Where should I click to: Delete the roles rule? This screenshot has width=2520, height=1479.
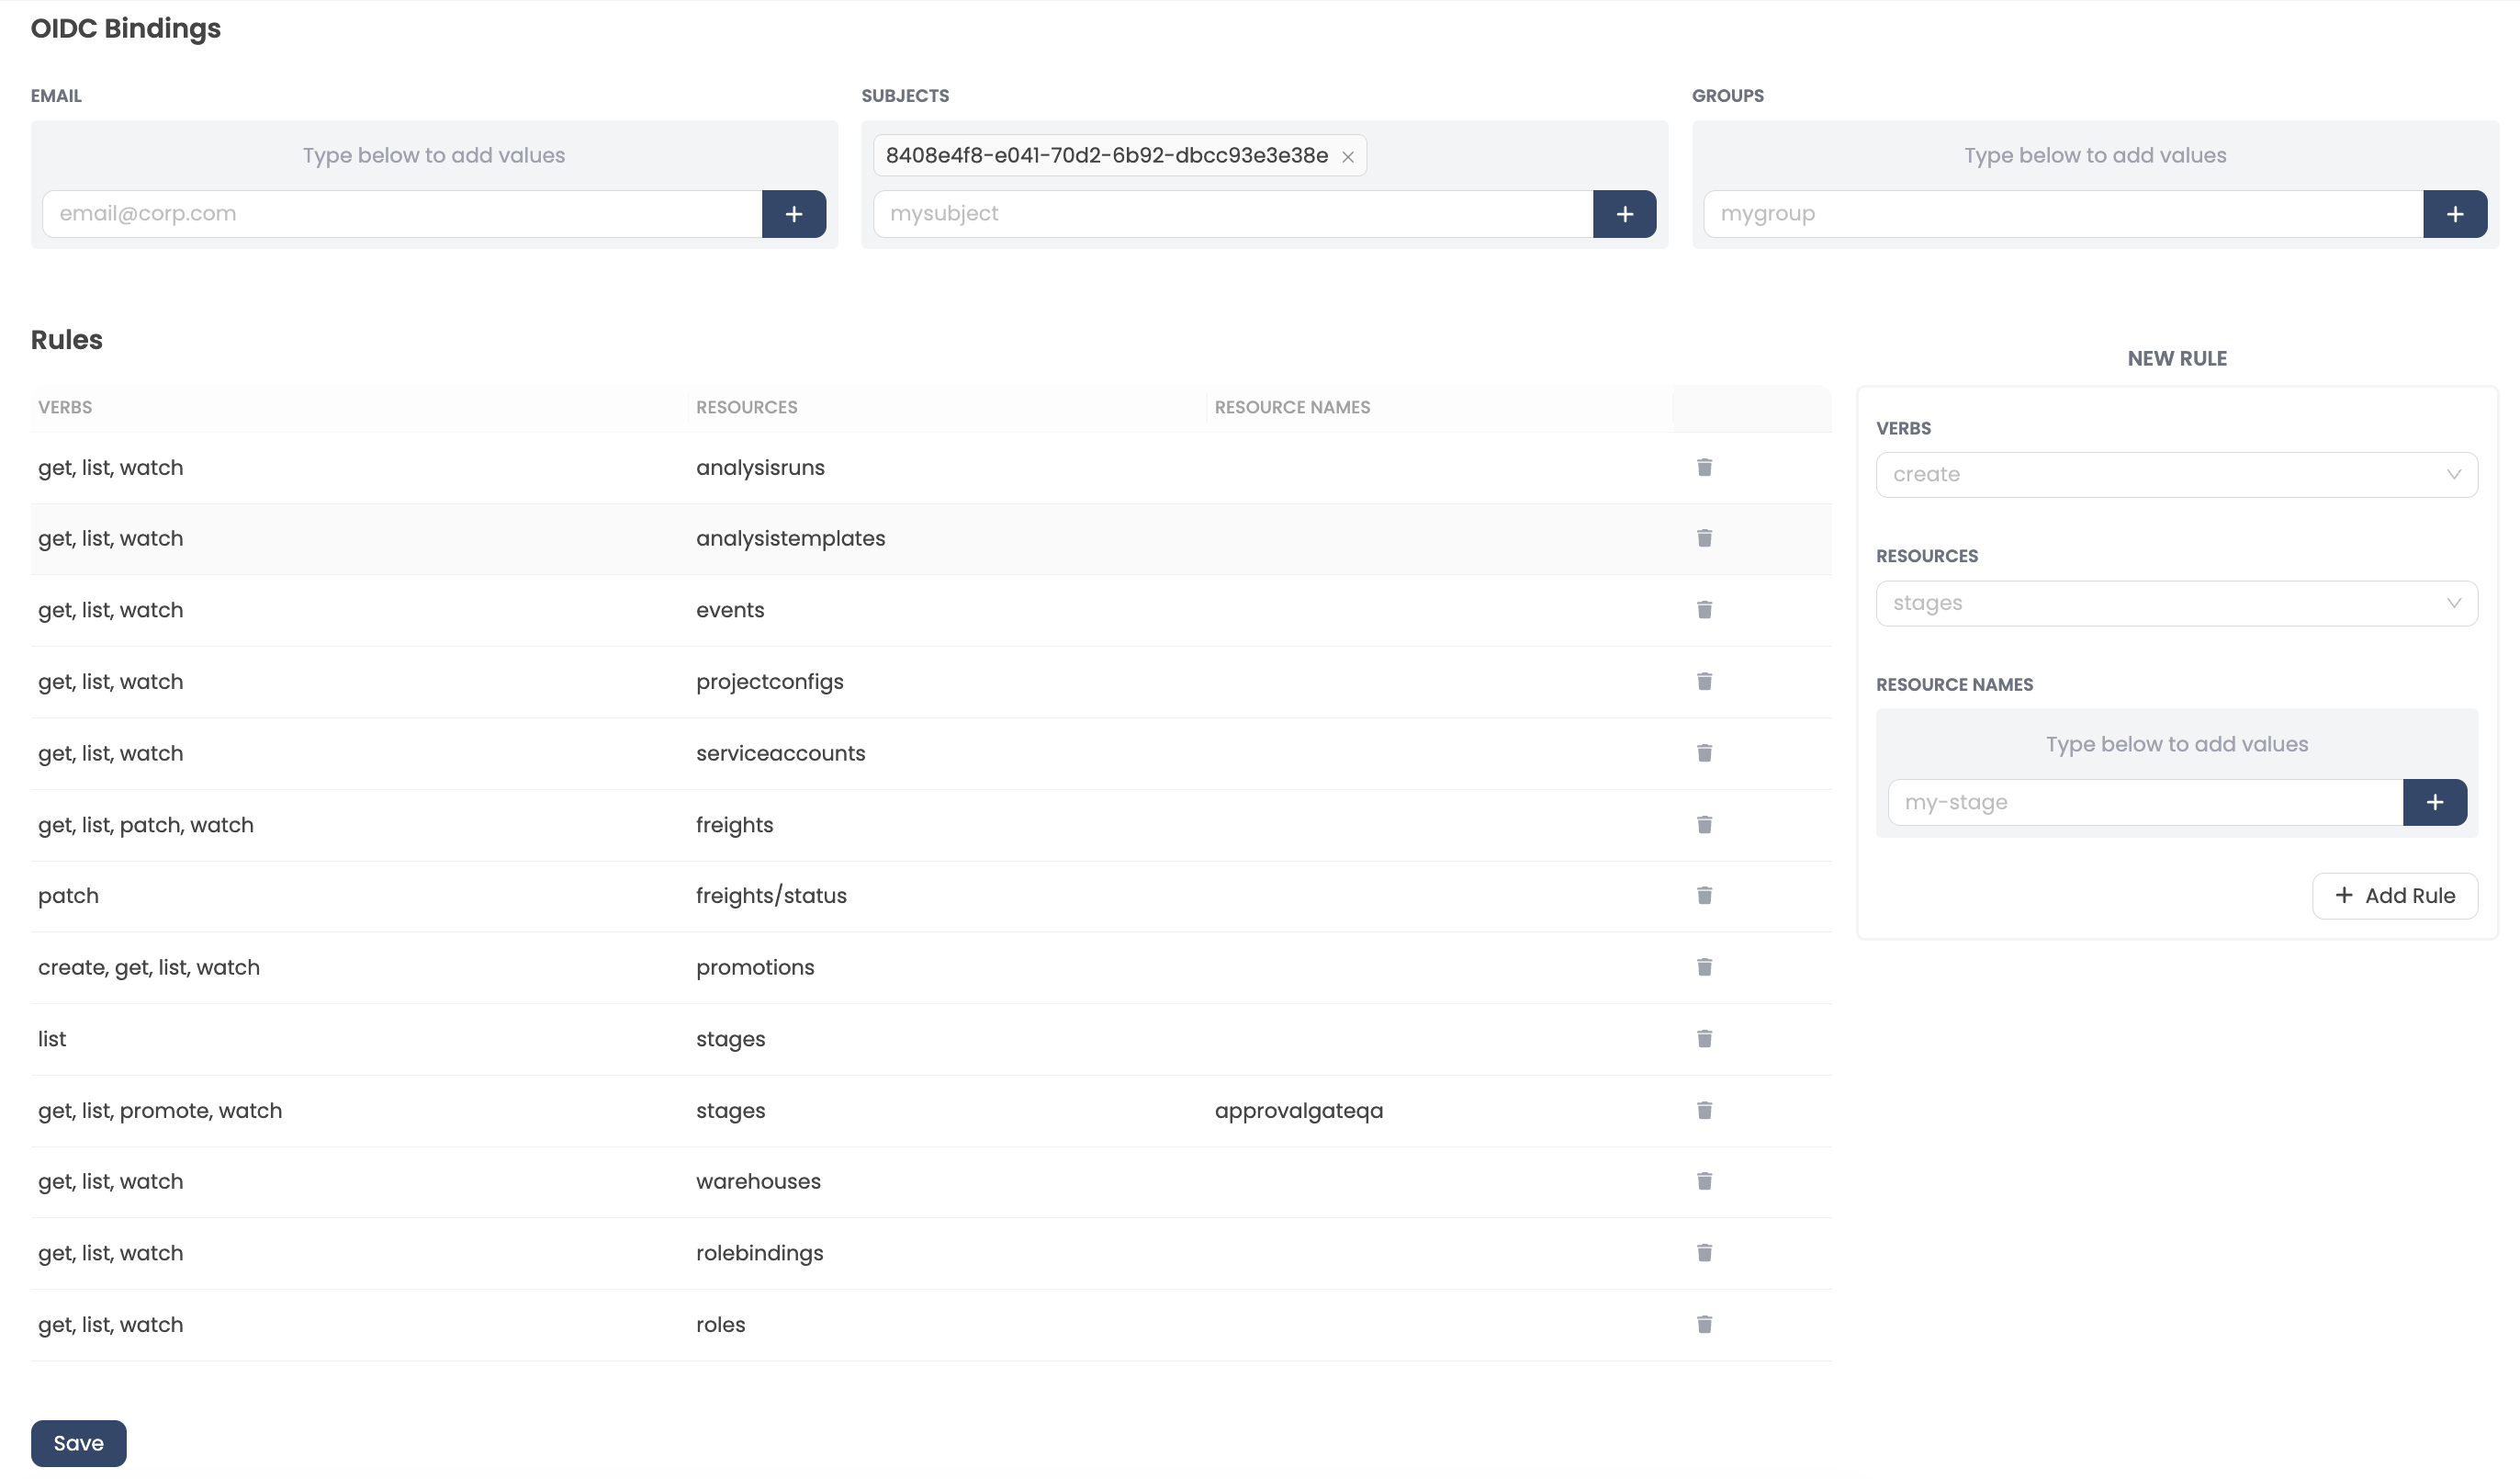tap(1704, 1324)
